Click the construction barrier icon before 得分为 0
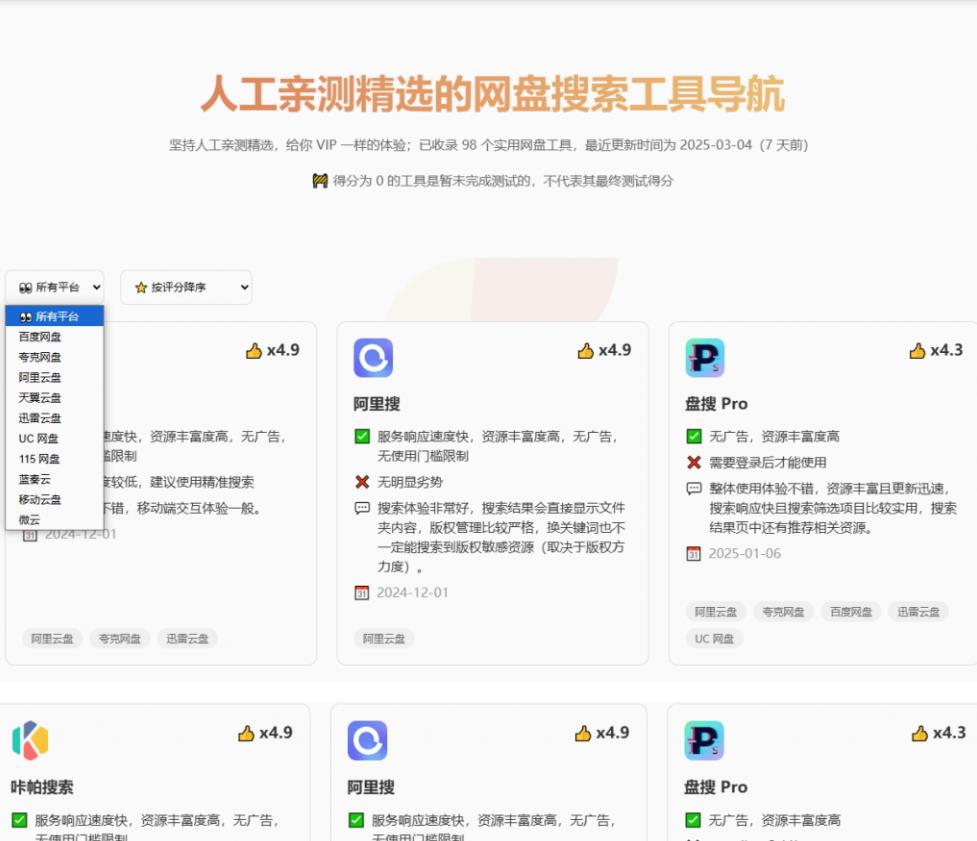The width and height of the screenshot is (977, 841). [320, 181]
